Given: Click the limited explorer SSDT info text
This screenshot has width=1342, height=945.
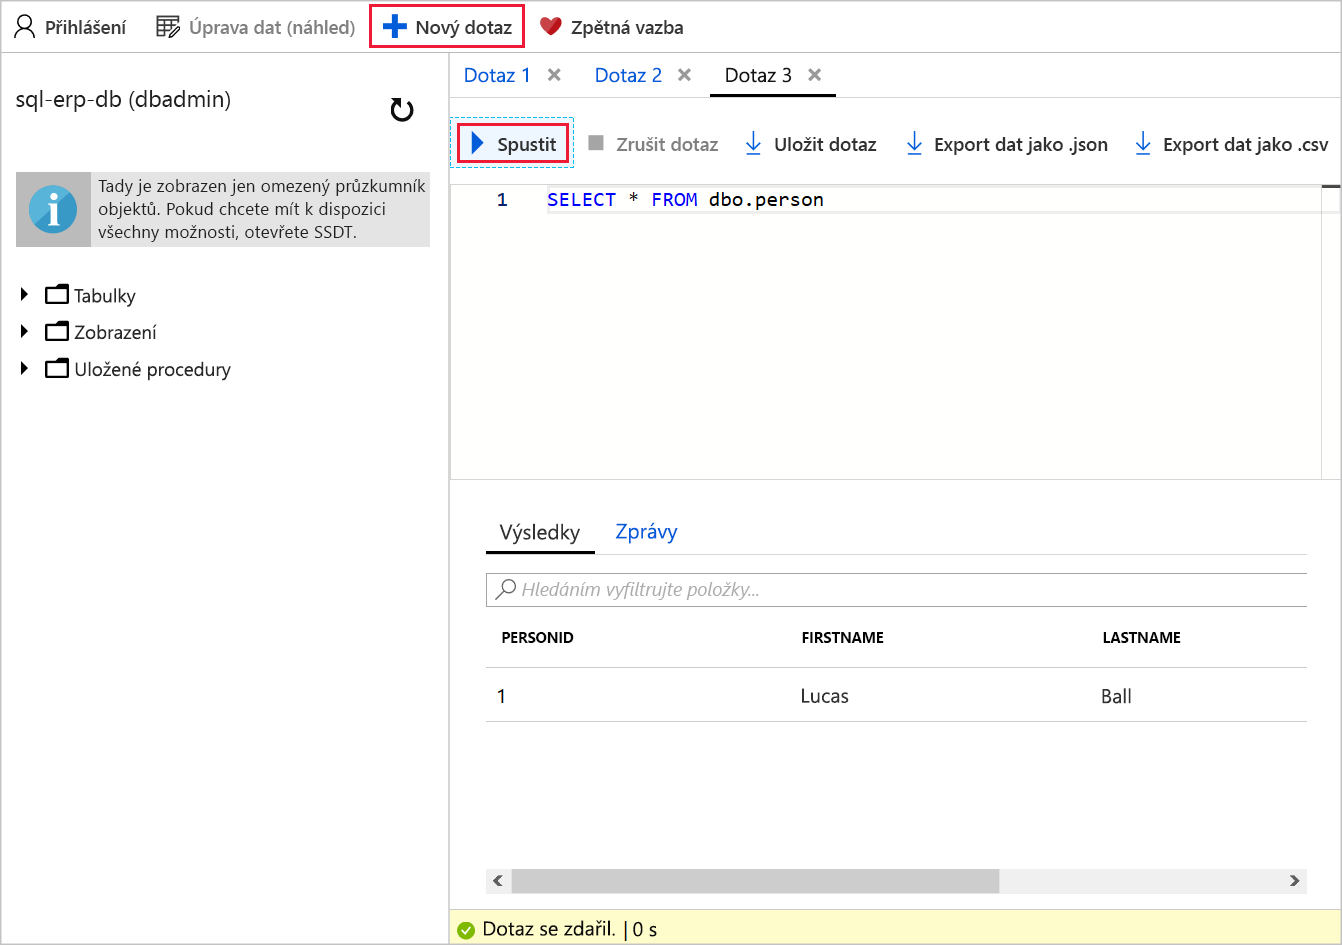Looking at the screenshot, I should tap(262, 209).
